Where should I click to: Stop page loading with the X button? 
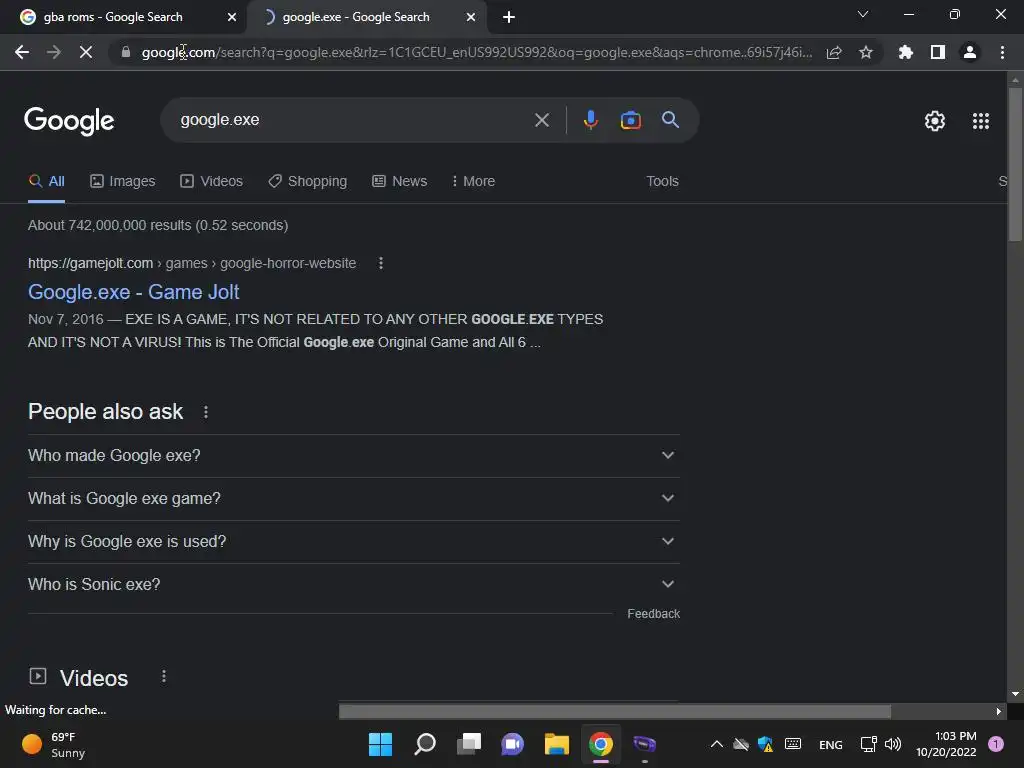(86, 52)
